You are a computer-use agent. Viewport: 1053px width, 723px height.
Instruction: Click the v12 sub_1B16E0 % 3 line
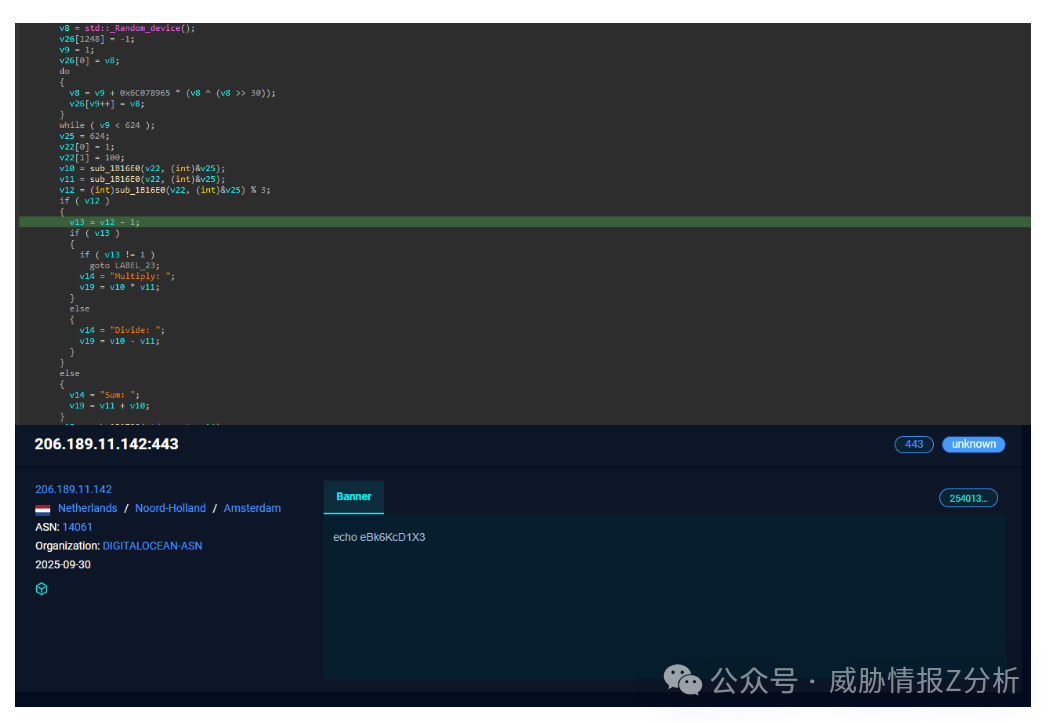[165, 190]
